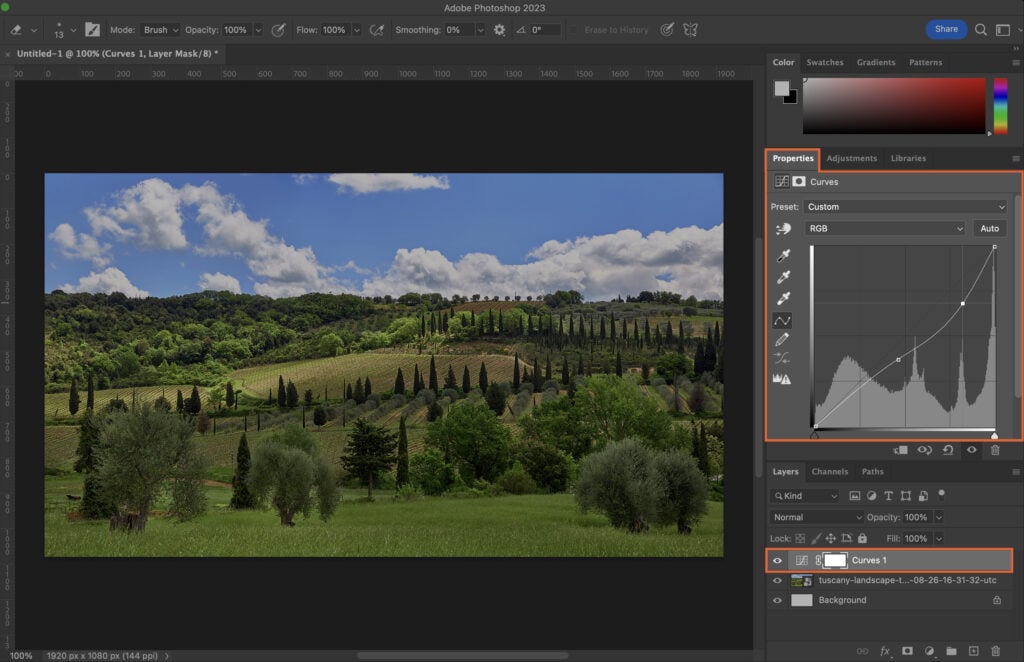Image resolution: width=1024 pixels, height=662 pixels.
Task: Create a new layer with the plus icon
Action: click(x=973, y=651)
